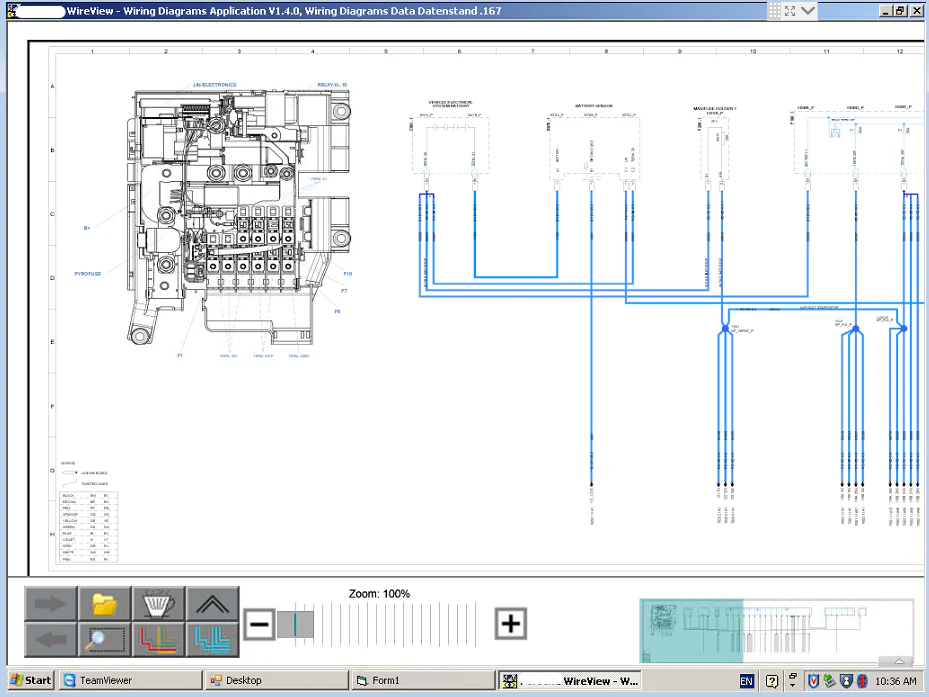Click the back arrow navigation button
This screenshot has width=929, height=697.
pos(51,640)
